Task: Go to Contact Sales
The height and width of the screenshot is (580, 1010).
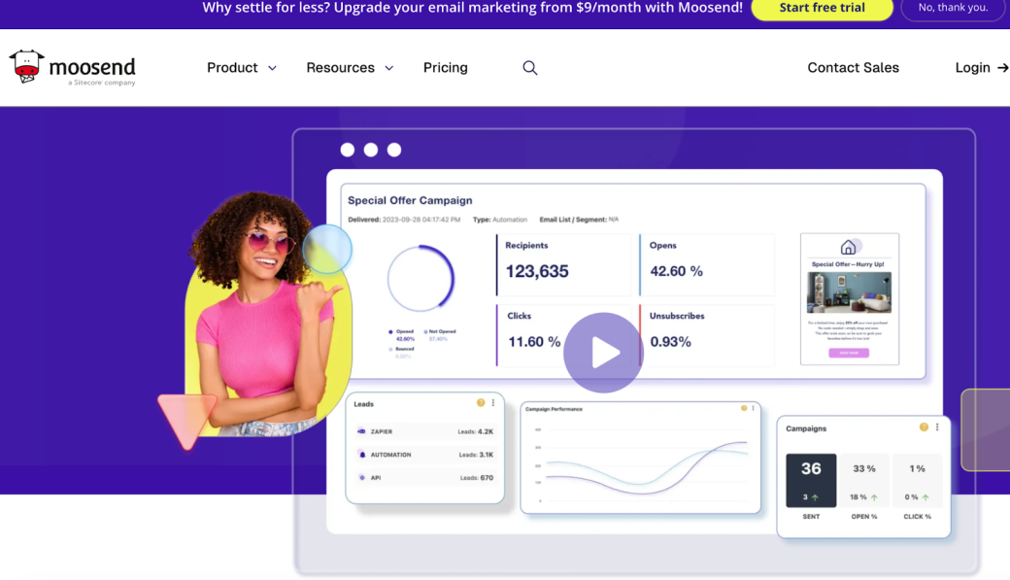Action: [853, 68]
